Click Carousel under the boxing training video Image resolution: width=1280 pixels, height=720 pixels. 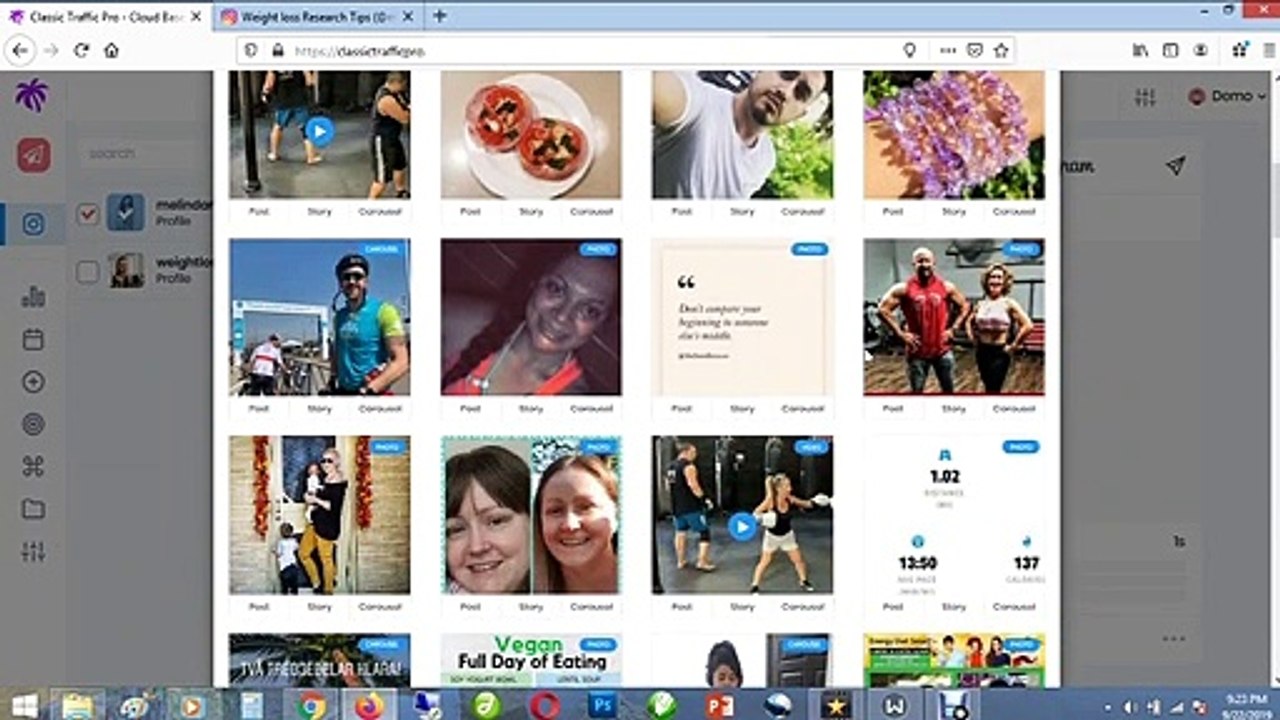pos(802,607)
